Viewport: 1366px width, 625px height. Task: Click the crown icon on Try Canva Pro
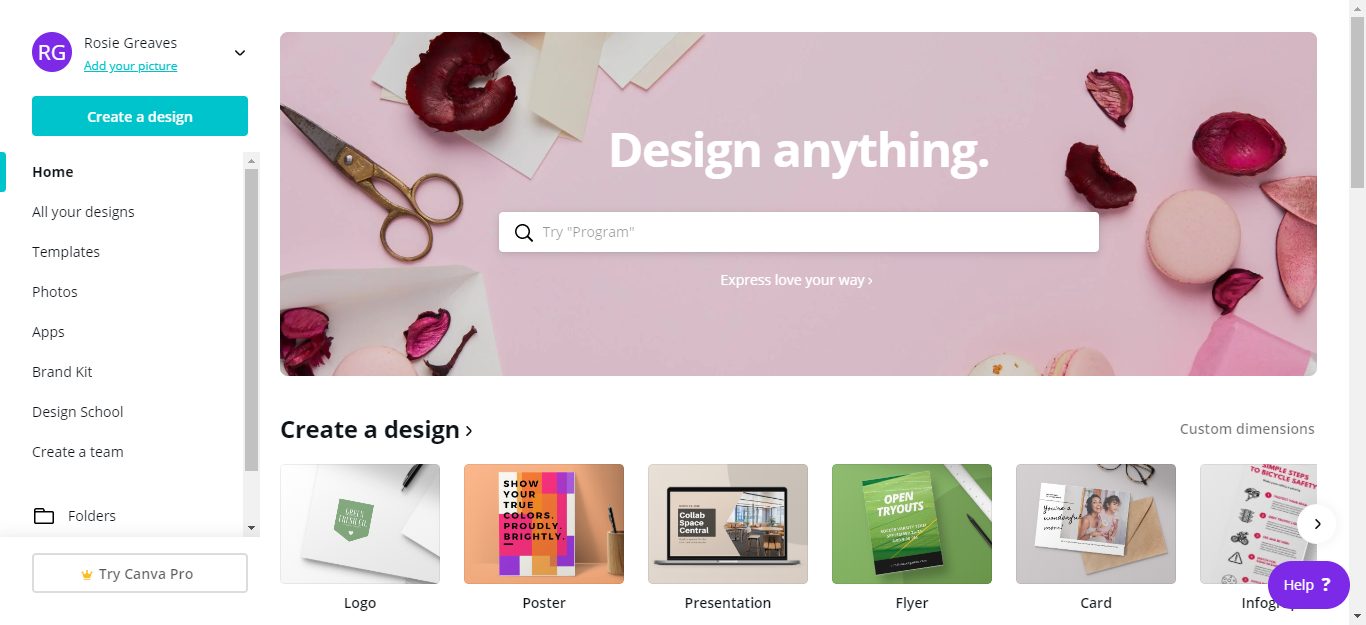tap(87, 574)
